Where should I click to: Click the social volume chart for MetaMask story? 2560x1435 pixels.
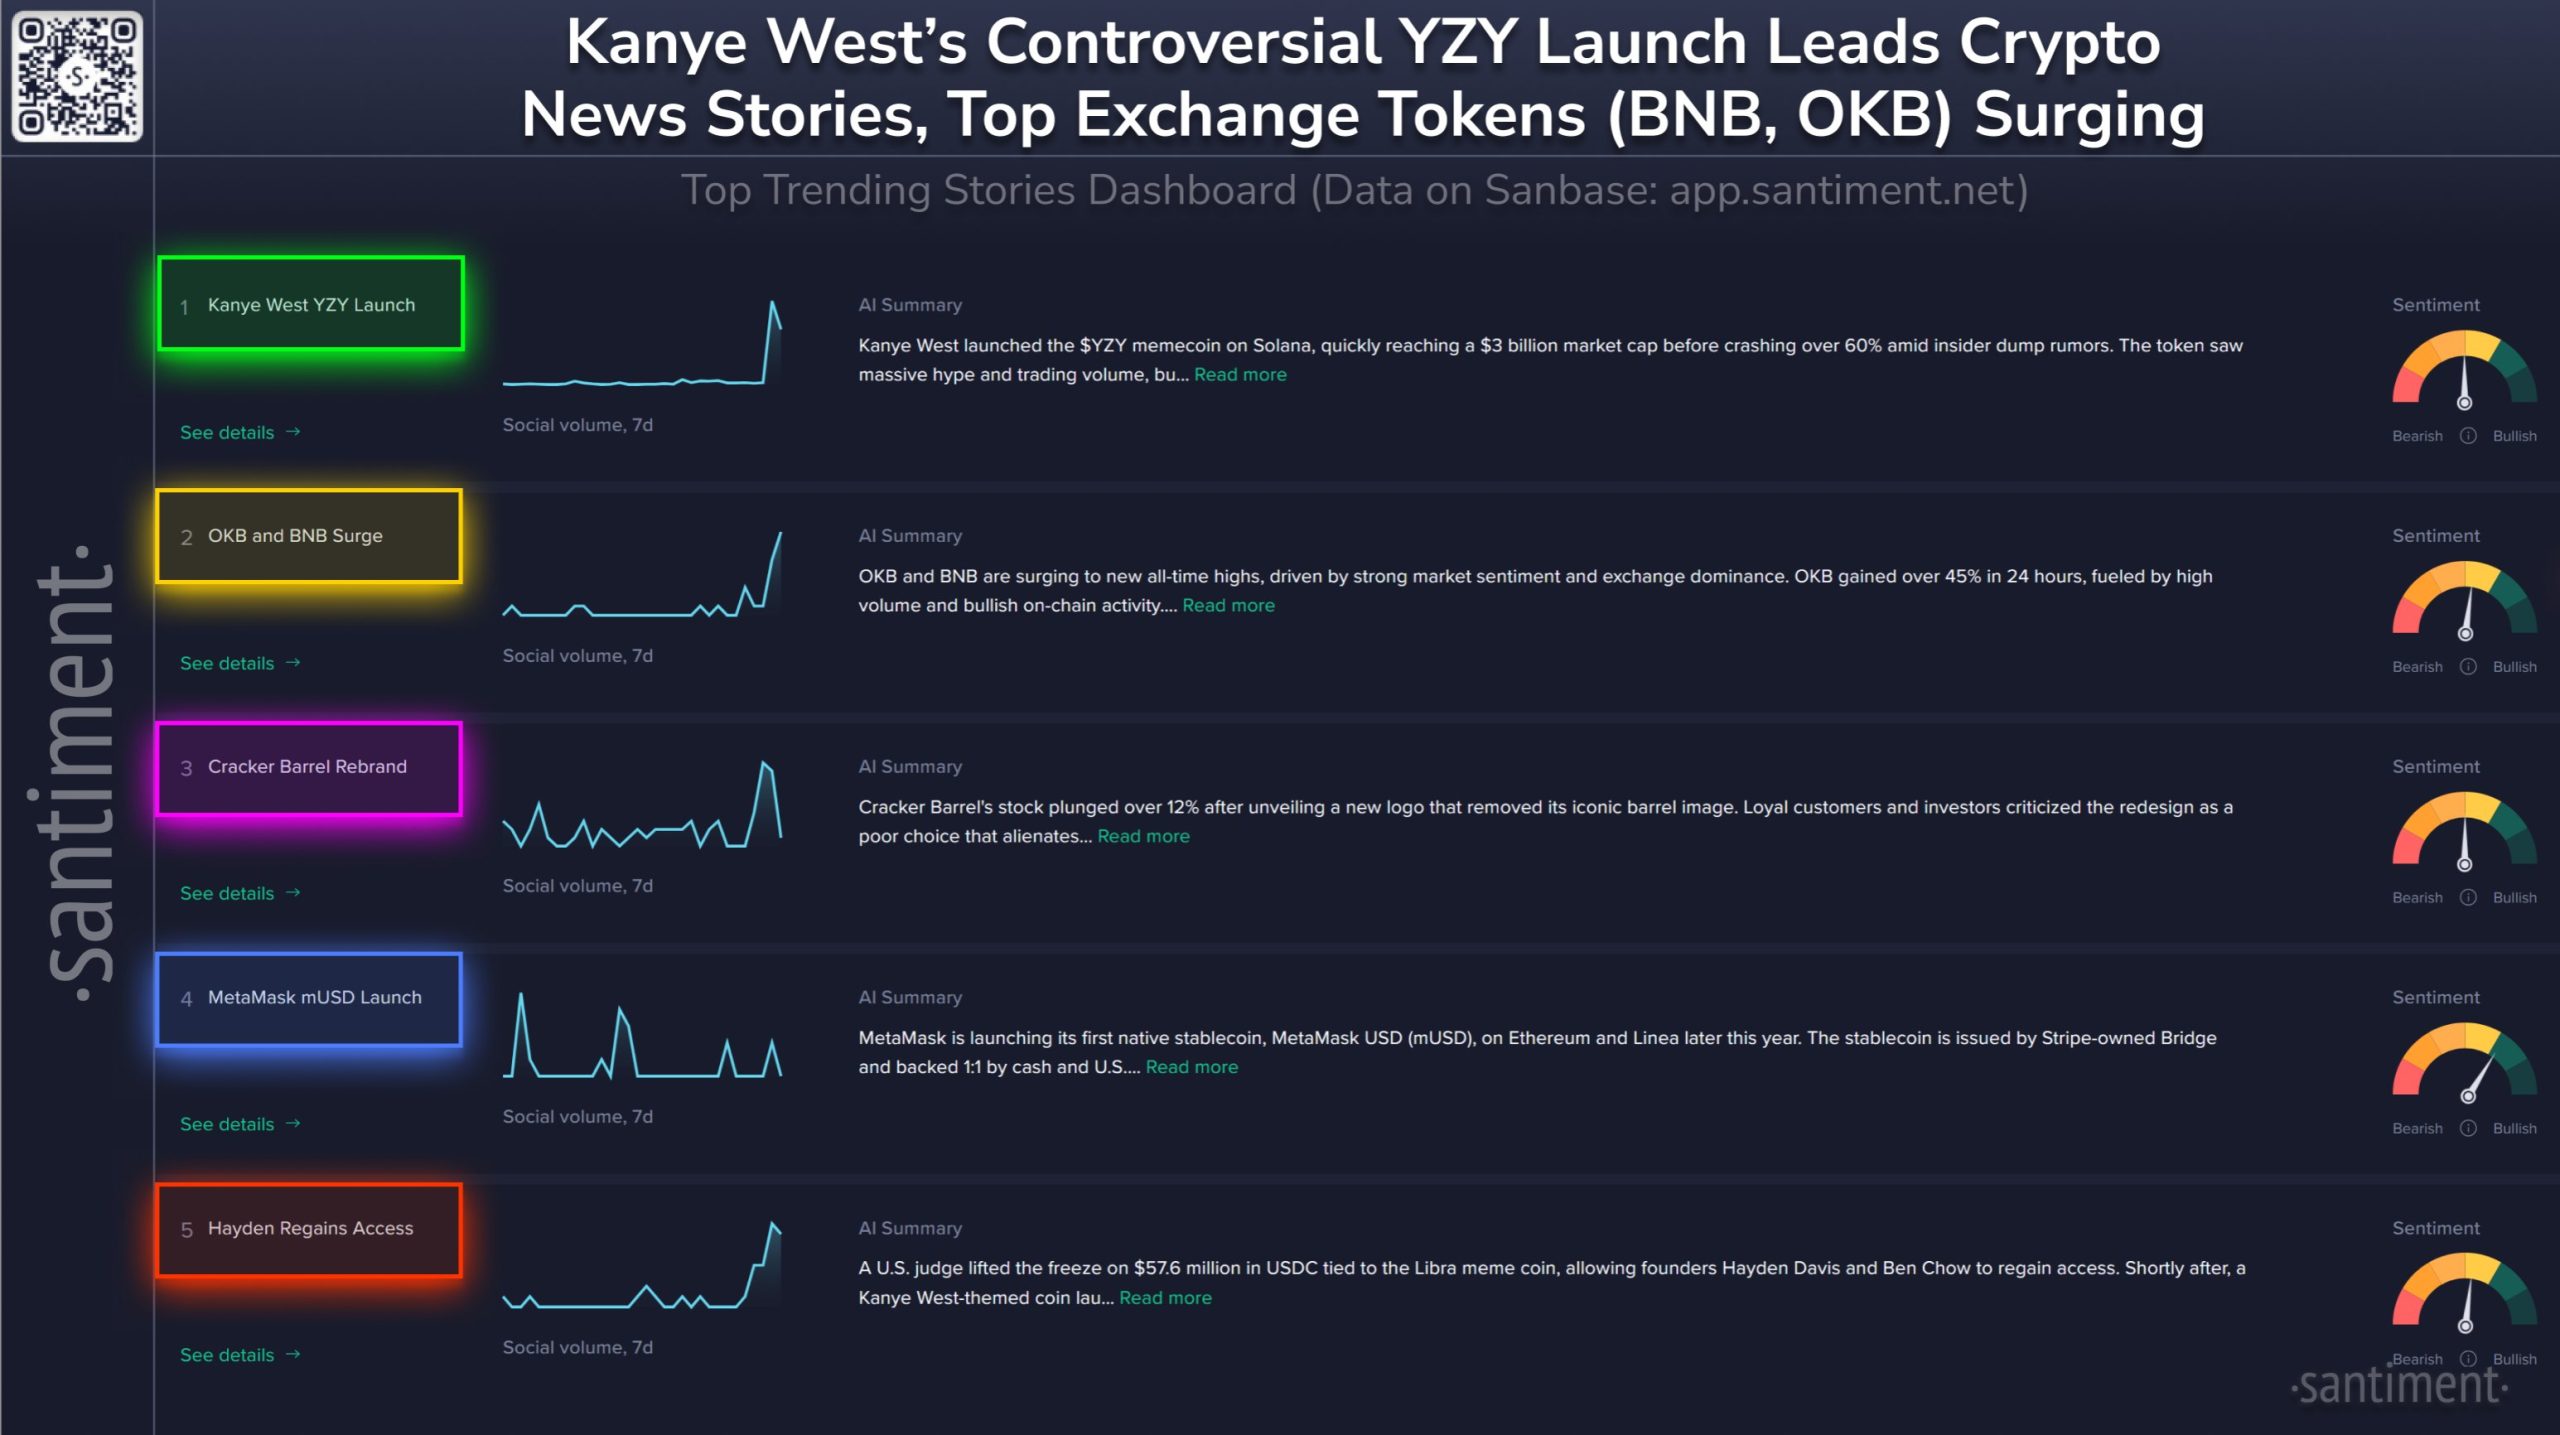[645, 1040]
